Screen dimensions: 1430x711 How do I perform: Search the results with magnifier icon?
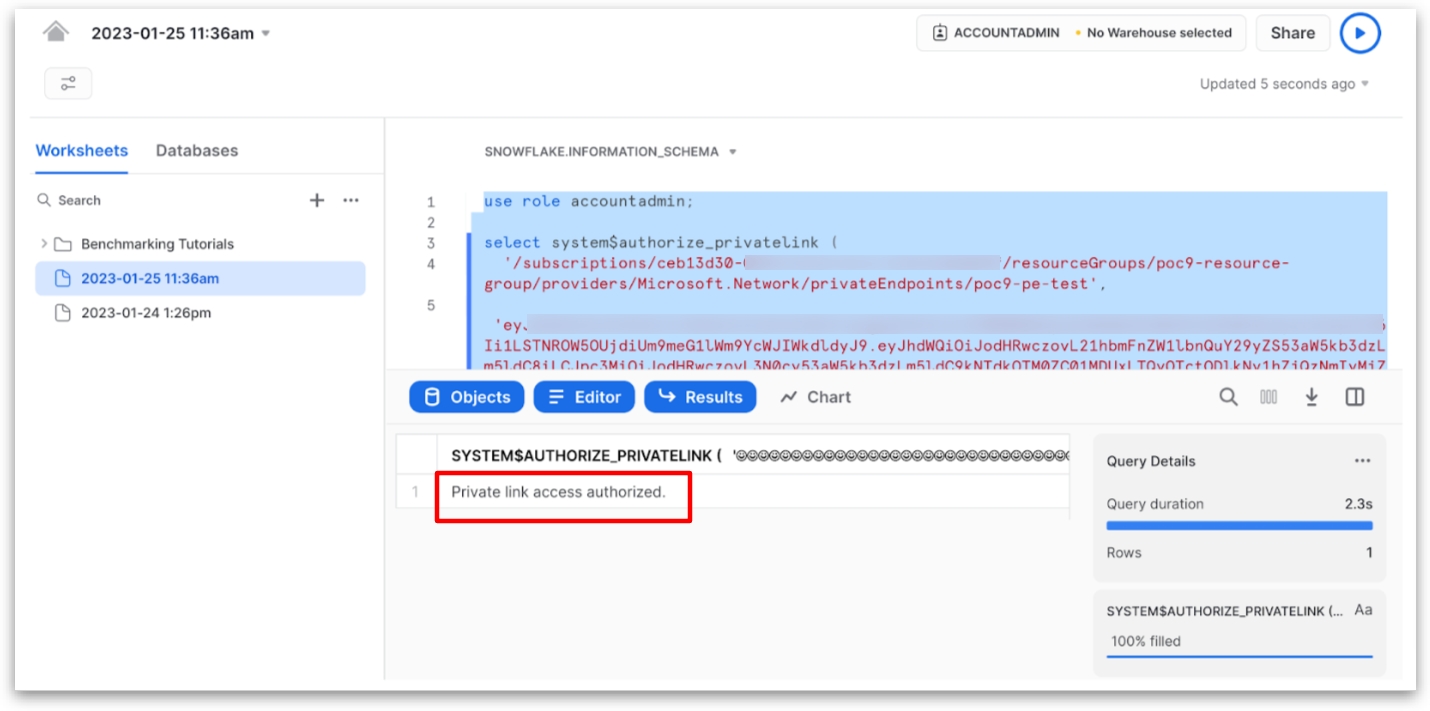(1228, 397)
